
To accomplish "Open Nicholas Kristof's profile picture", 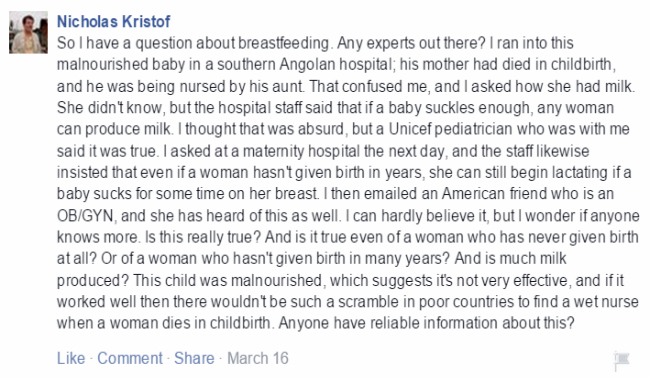I will (29, 32).
